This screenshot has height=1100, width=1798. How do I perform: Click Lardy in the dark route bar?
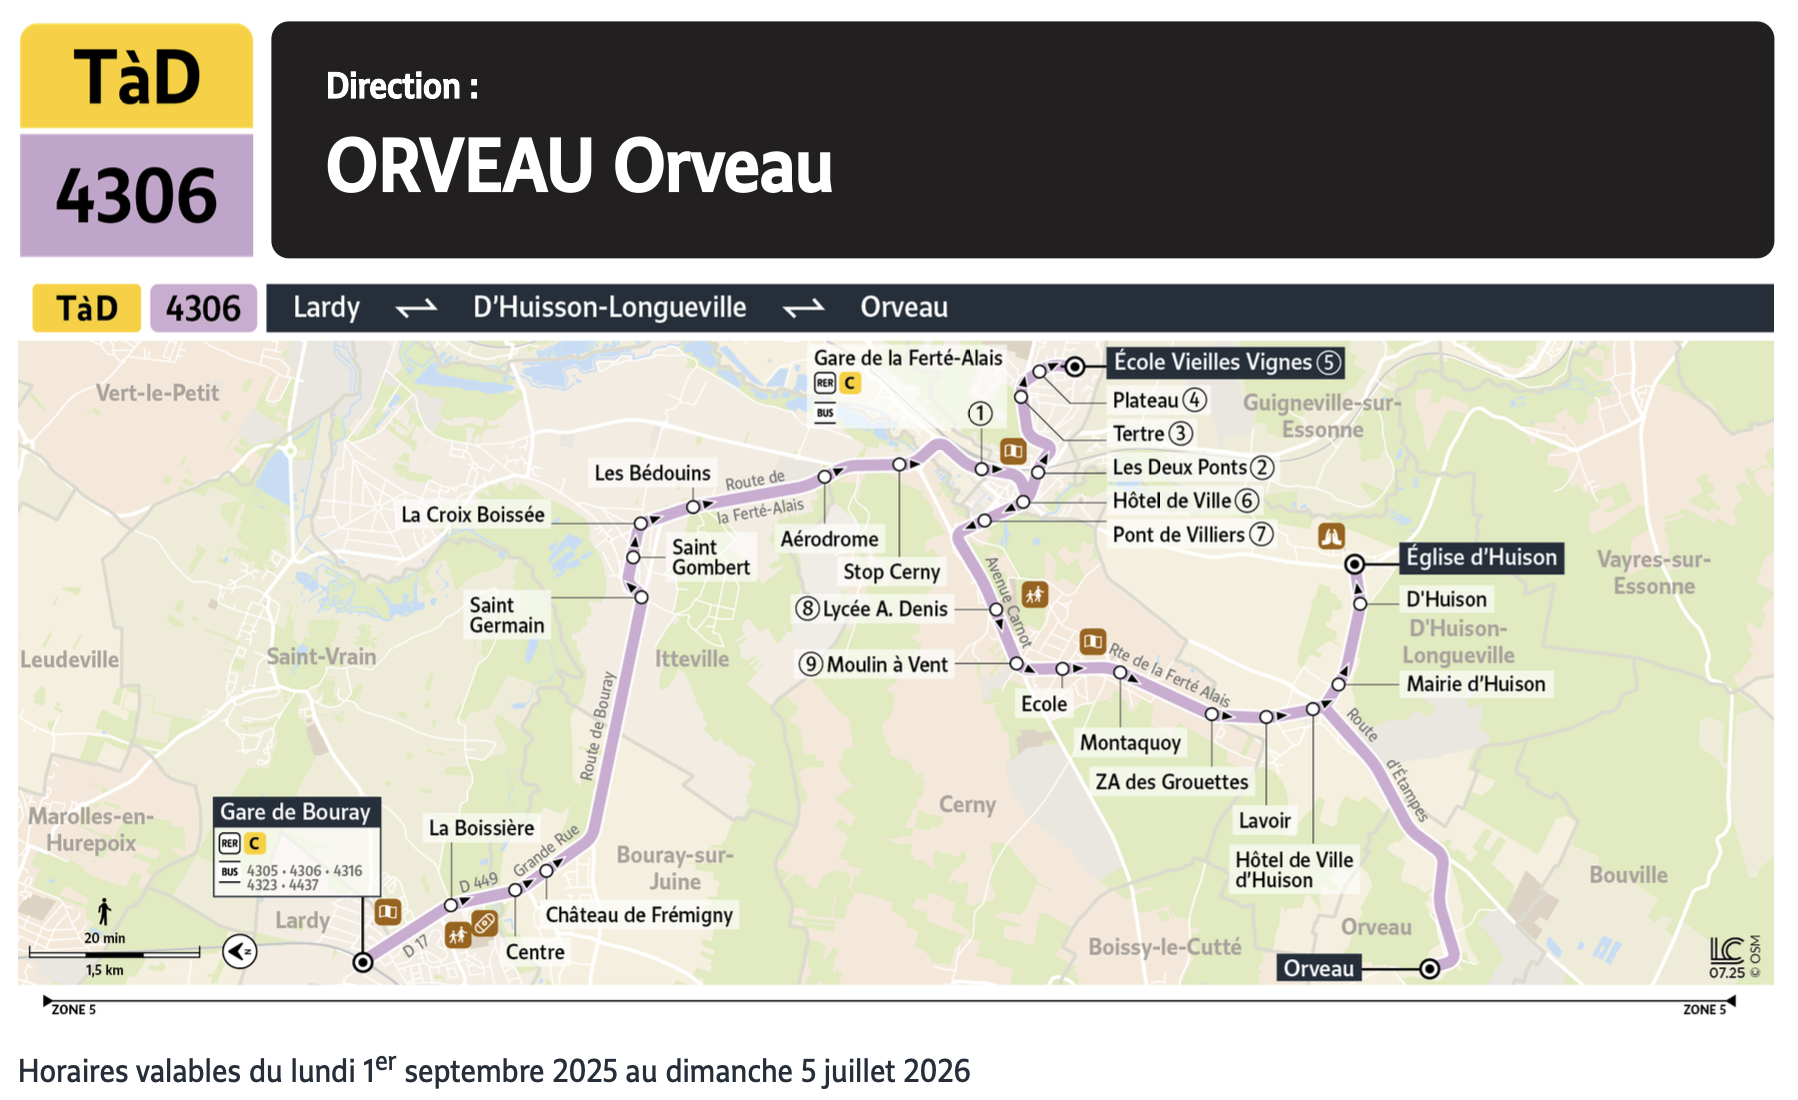coord(326,307)
